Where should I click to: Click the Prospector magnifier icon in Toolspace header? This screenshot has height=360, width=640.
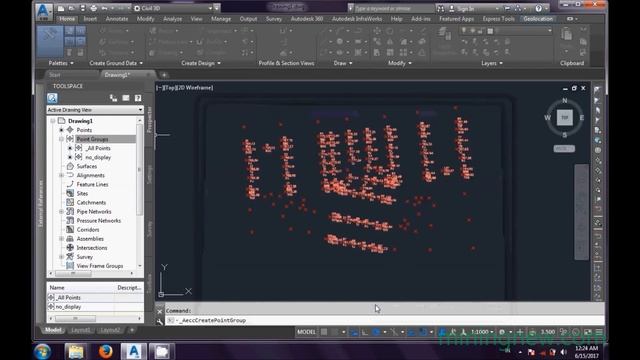[52, 98]
